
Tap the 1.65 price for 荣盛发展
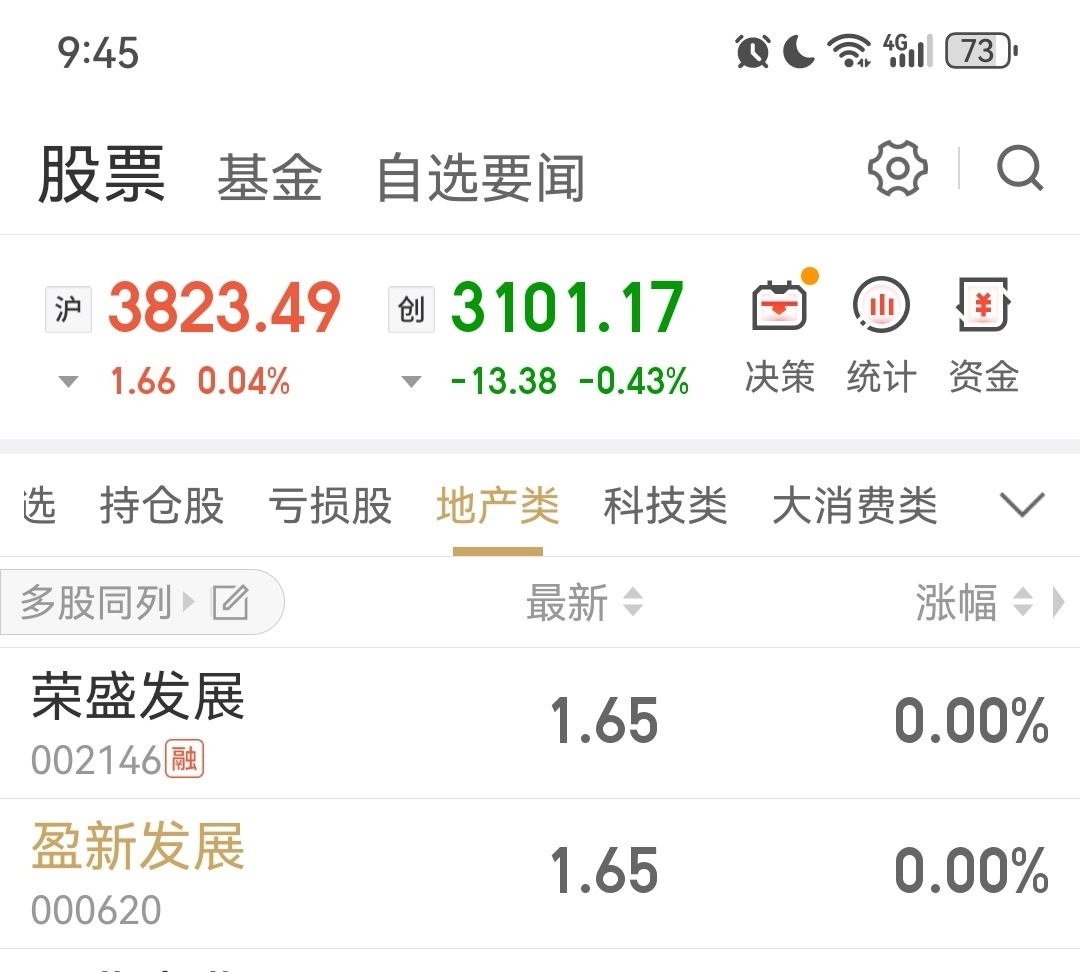605,721
